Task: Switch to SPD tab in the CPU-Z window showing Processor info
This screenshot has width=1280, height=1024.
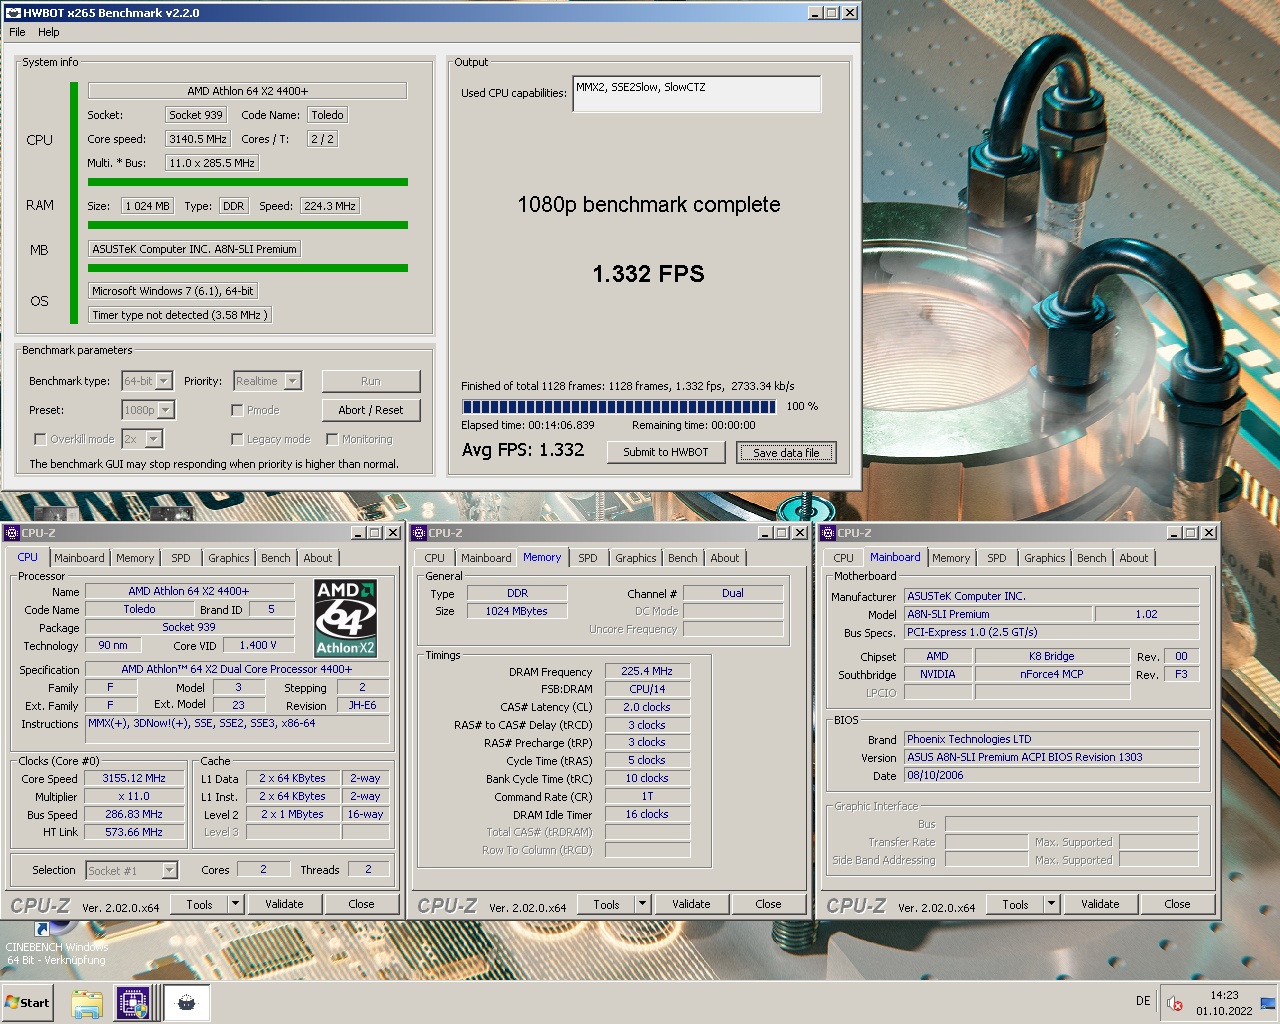Action: tap(181, 558)
